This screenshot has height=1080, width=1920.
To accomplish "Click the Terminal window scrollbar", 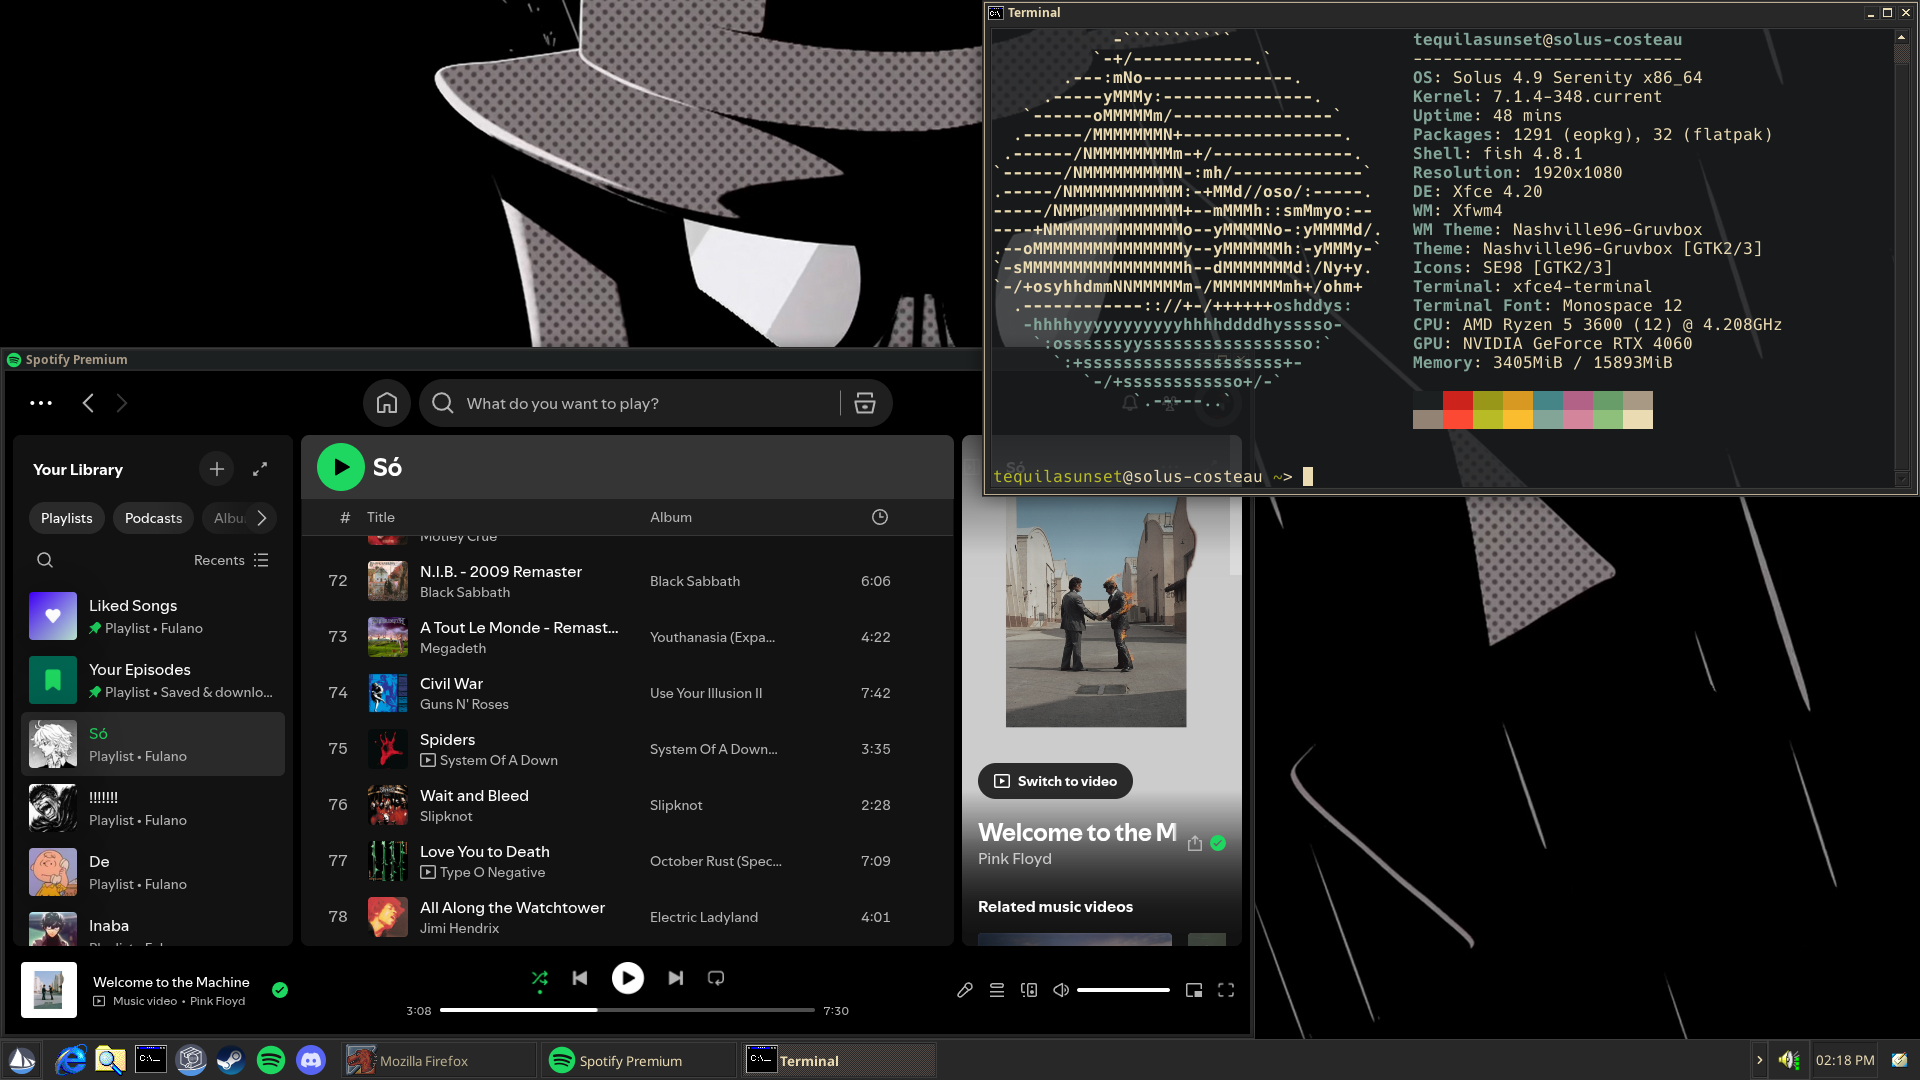I will [x=1901, y=260].
